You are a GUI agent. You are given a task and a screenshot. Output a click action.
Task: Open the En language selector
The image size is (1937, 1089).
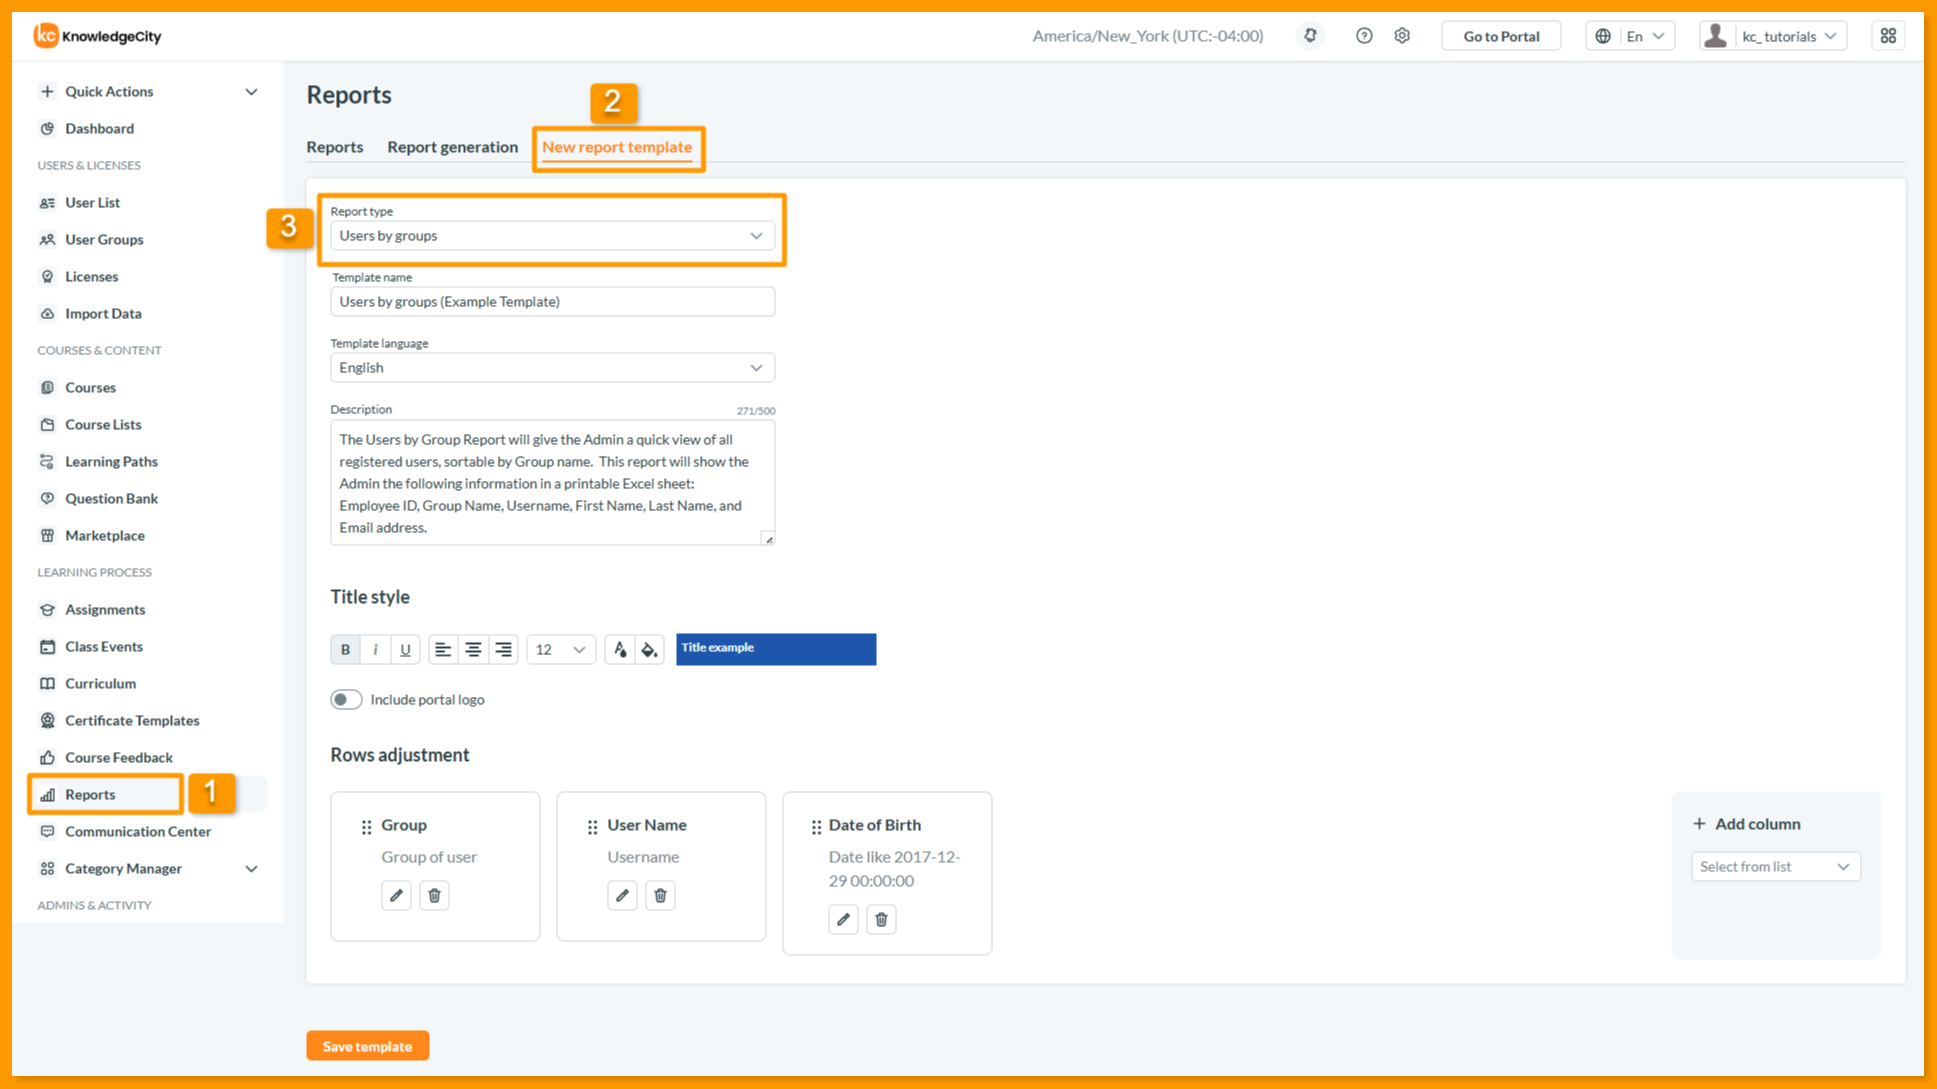point(1630,36)
